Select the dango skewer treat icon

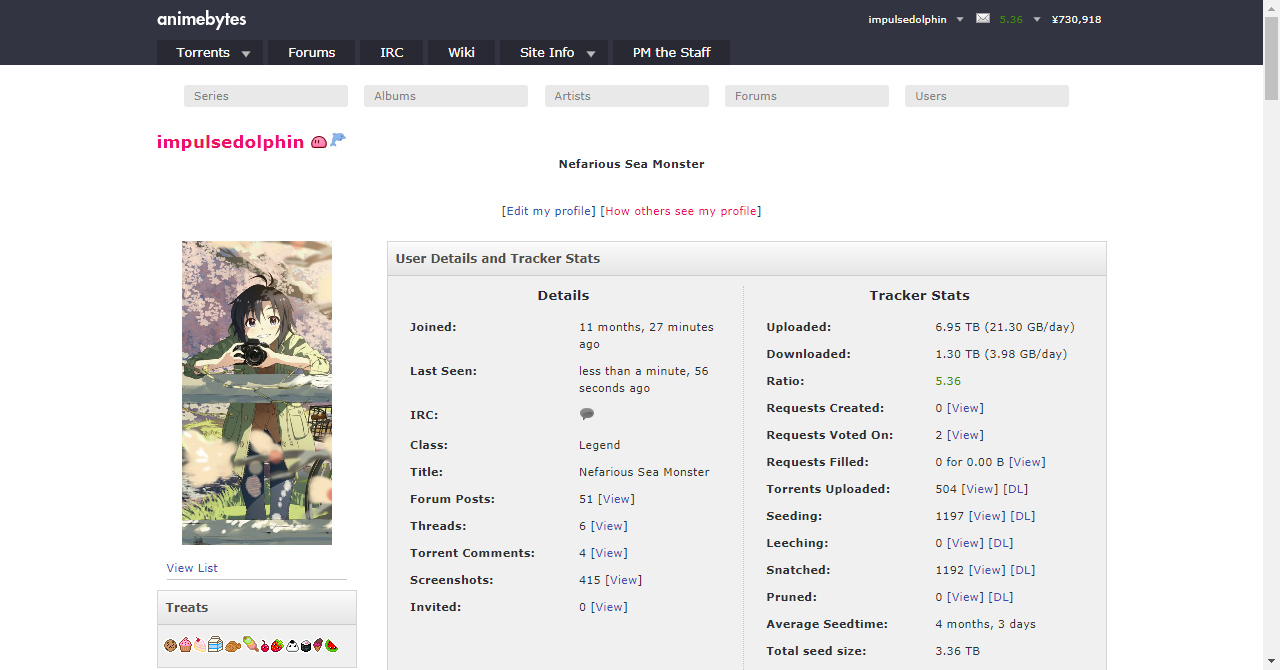pyautogui.click(x=251, y=644)
